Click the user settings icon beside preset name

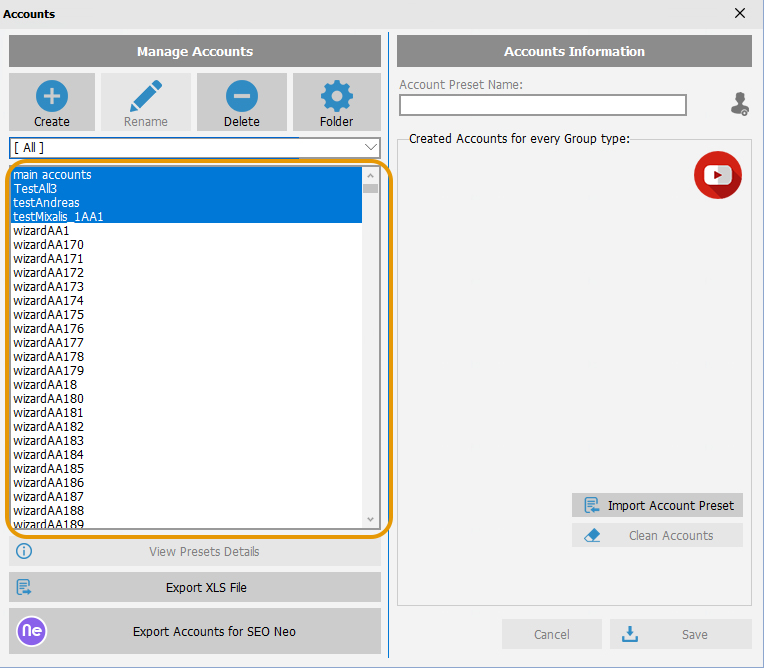pyautogui.click(x=739, y=104)
